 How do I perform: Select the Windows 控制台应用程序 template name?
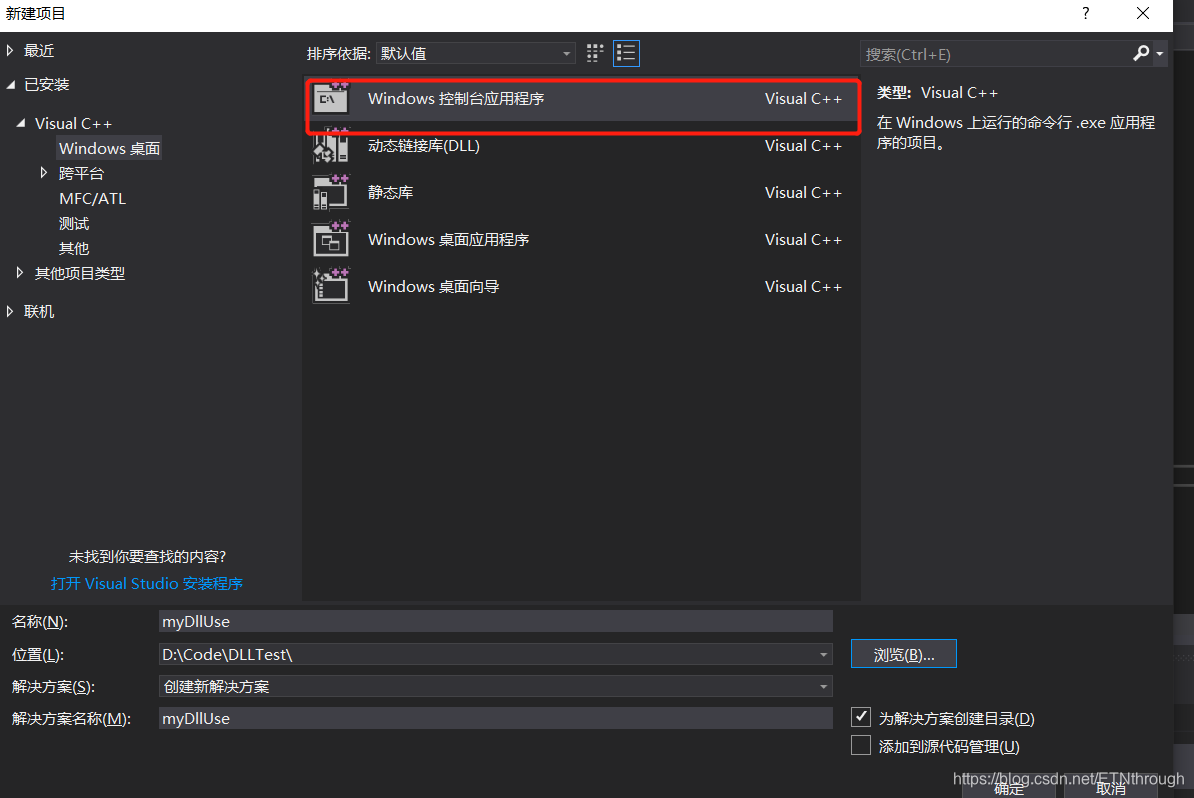(x=455, y=98)
